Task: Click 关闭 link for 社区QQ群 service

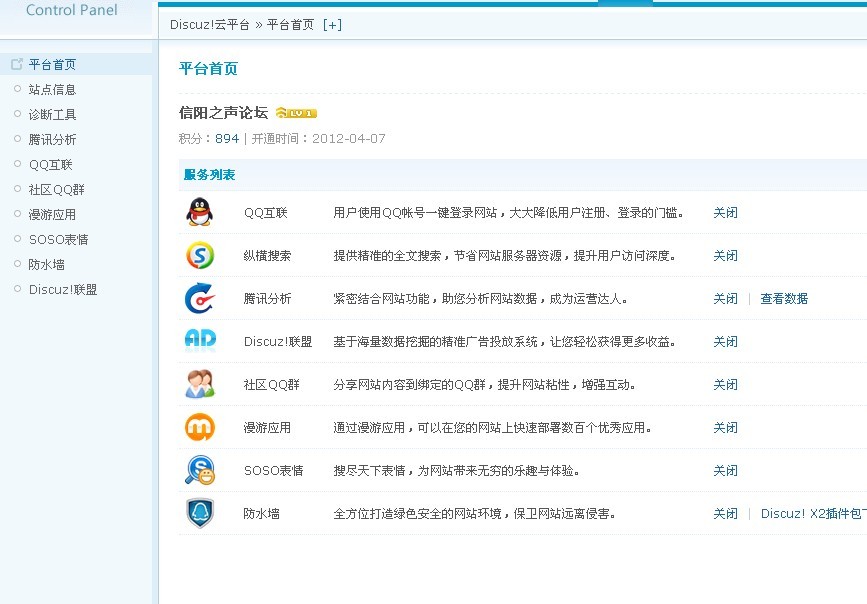Action: point(725,384)
